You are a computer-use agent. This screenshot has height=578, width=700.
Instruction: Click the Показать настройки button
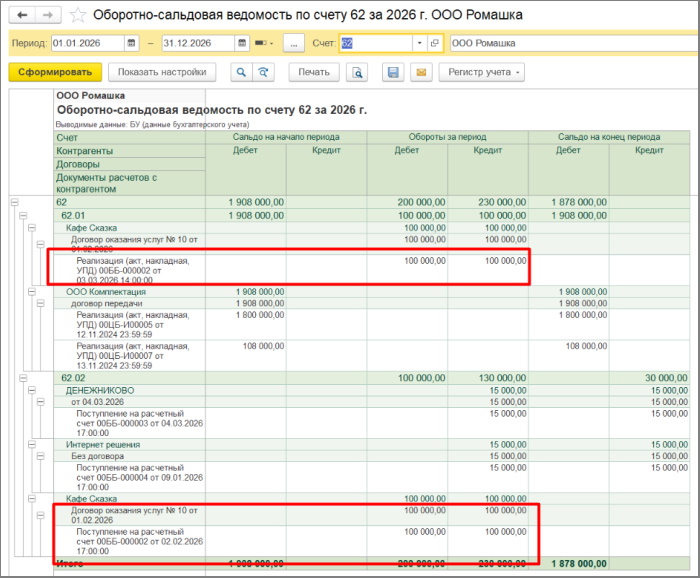click(x=162, y=72)
